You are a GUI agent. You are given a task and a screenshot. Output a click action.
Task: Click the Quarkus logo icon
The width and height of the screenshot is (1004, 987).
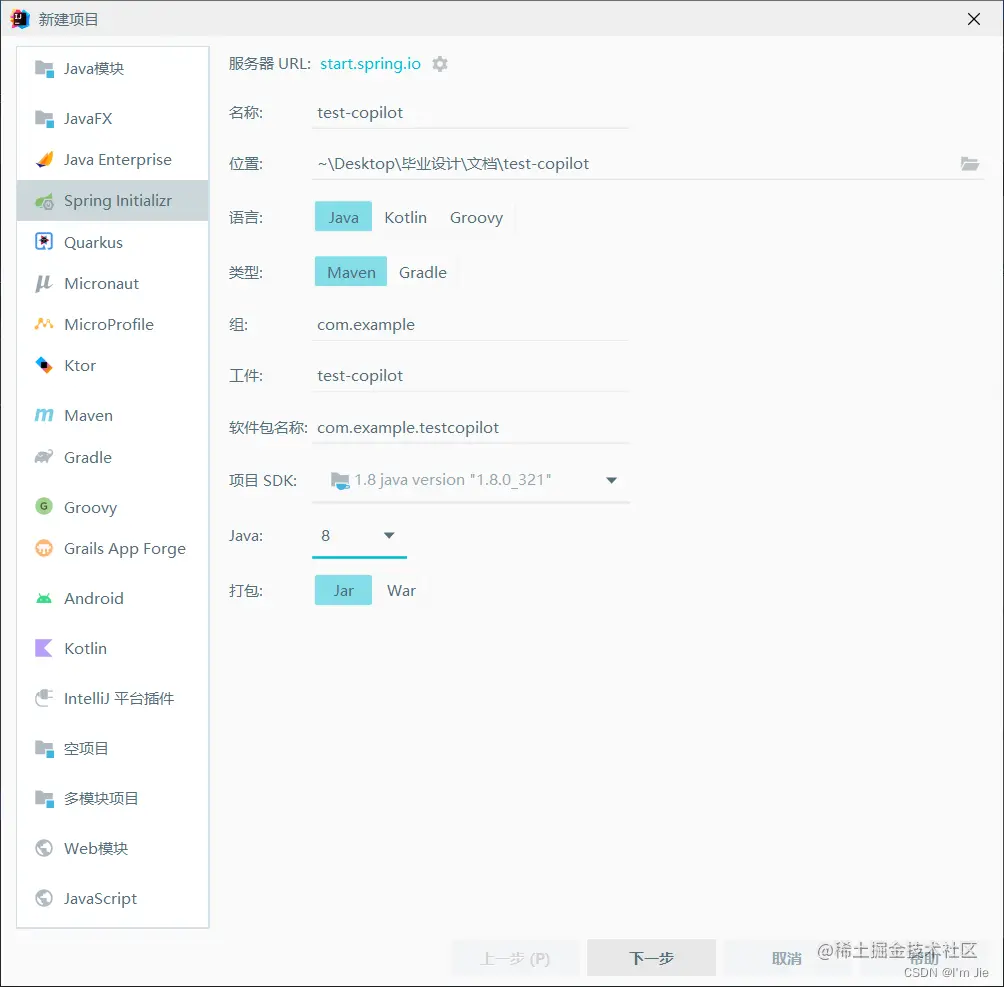44,241
